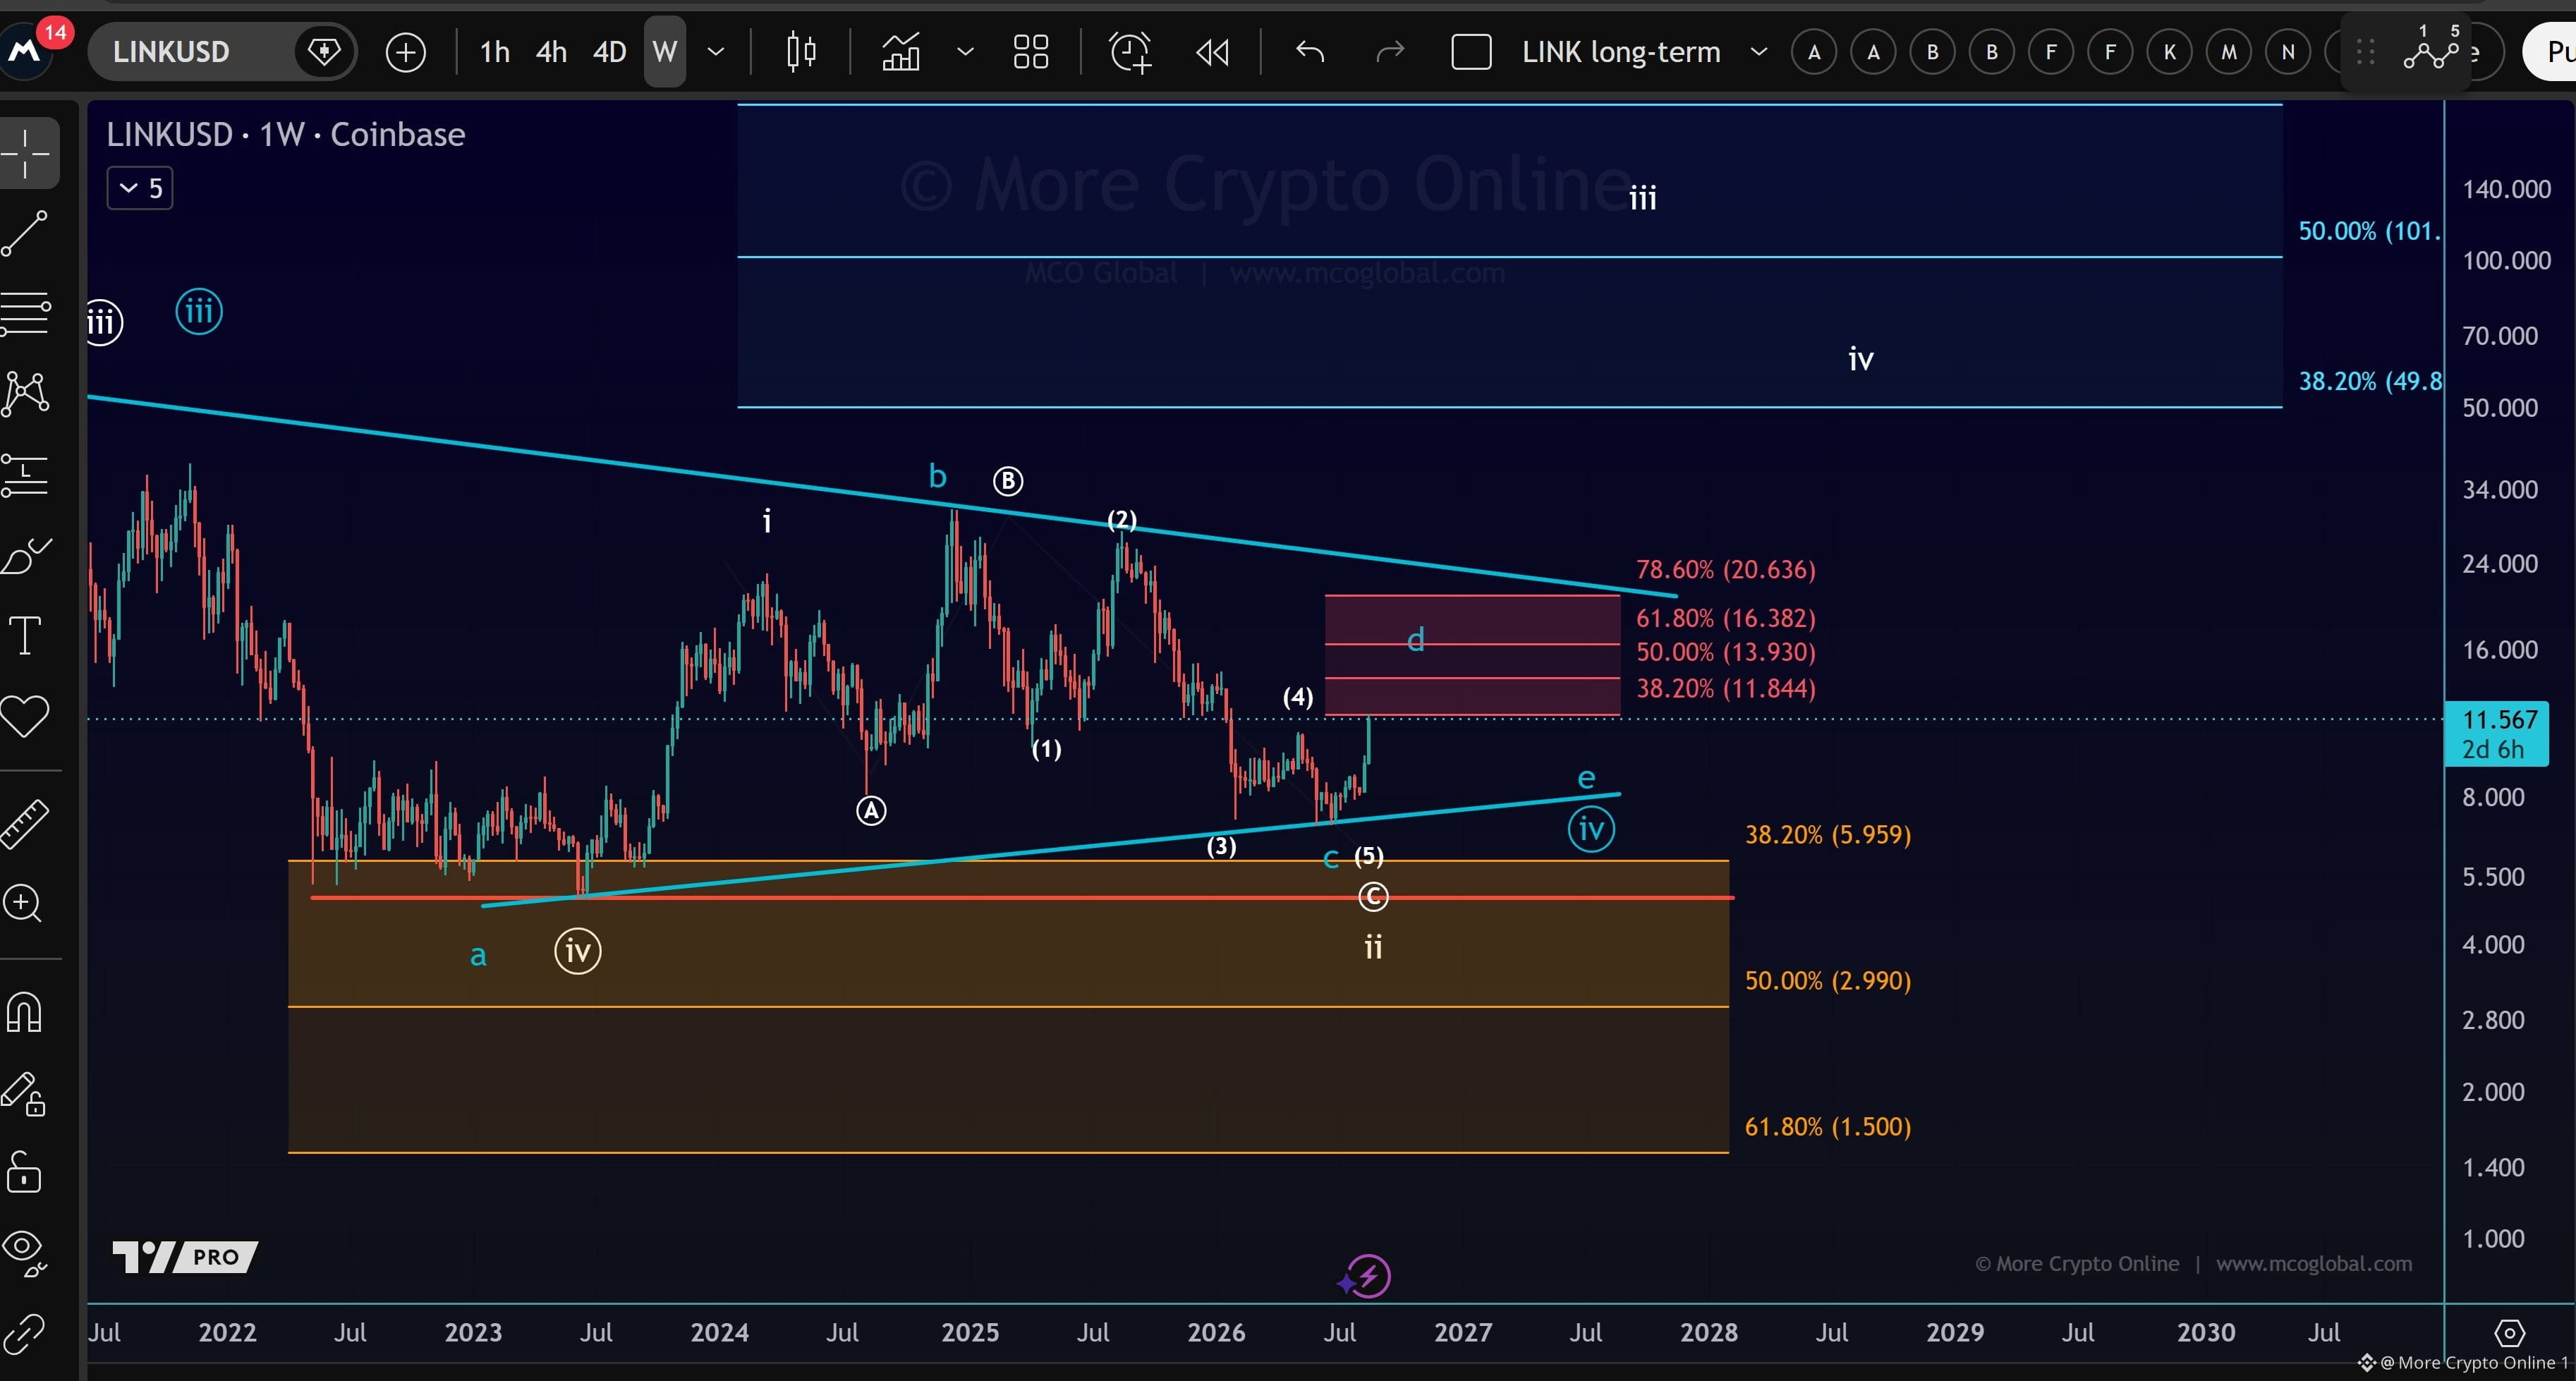This screenshot has height=1381, width=2576.
Task: Click the "50.00% (13.930)" fib label
Action: tap(1725, 653)
